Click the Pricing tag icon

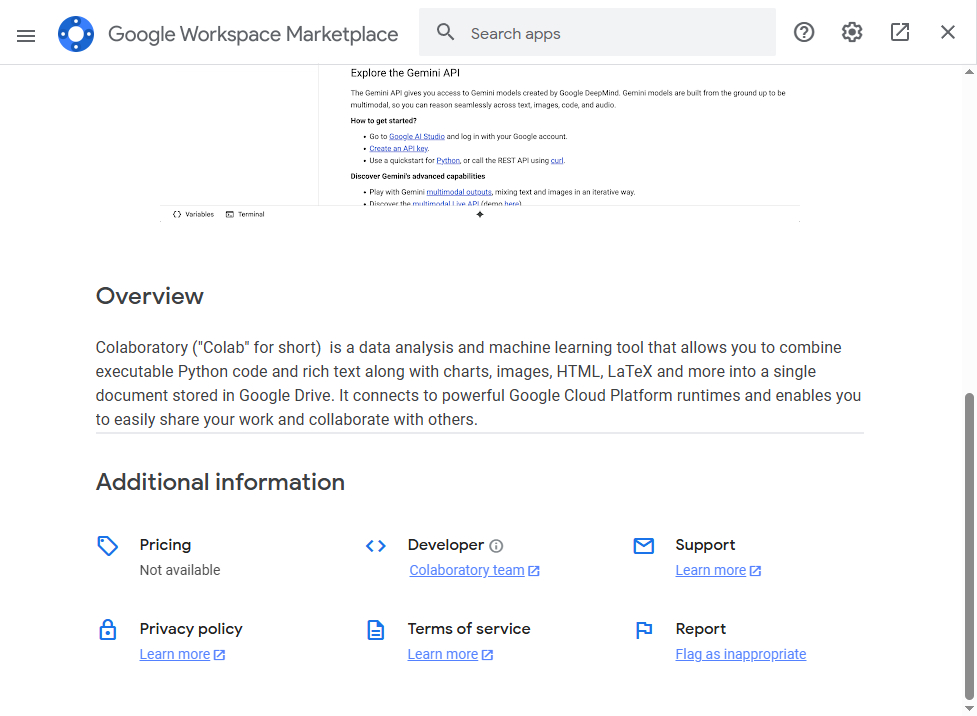(x=108, y=546)
